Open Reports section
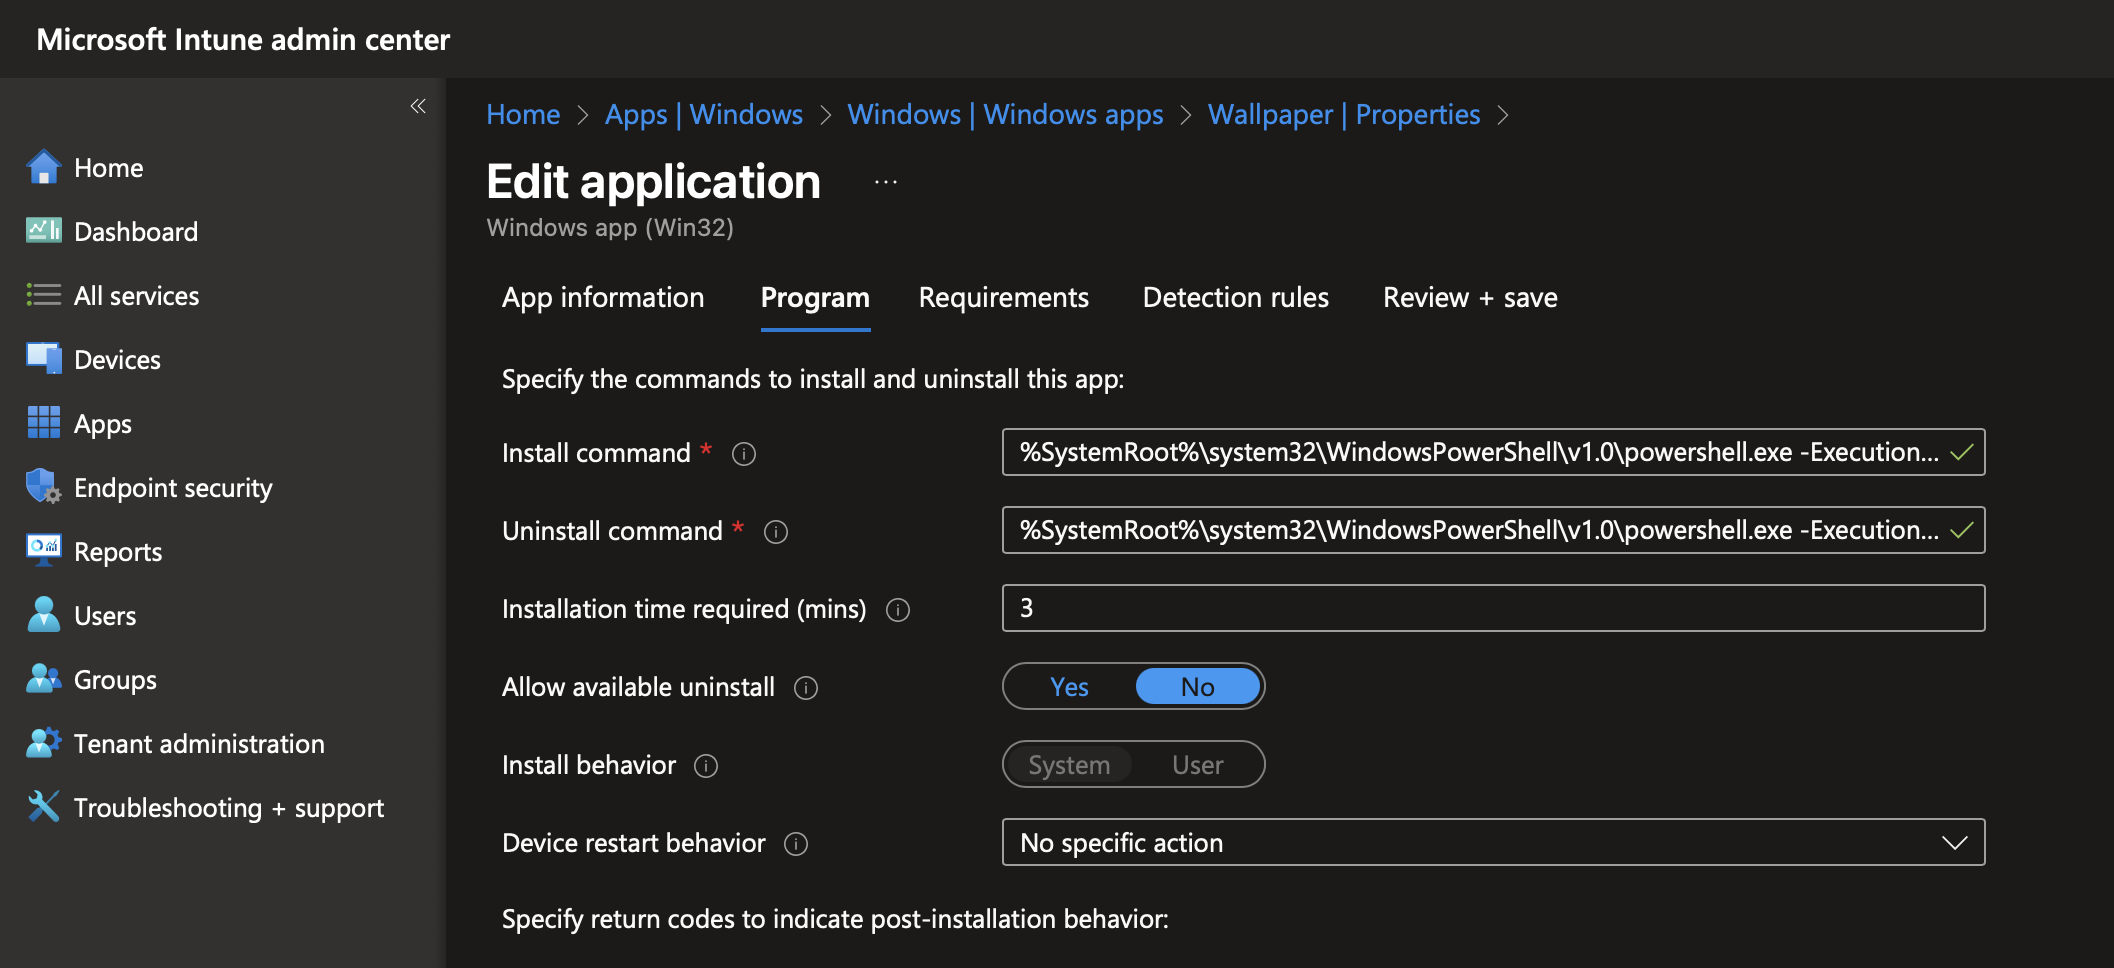The image size is (2114, 968). (x=118, y=552)
